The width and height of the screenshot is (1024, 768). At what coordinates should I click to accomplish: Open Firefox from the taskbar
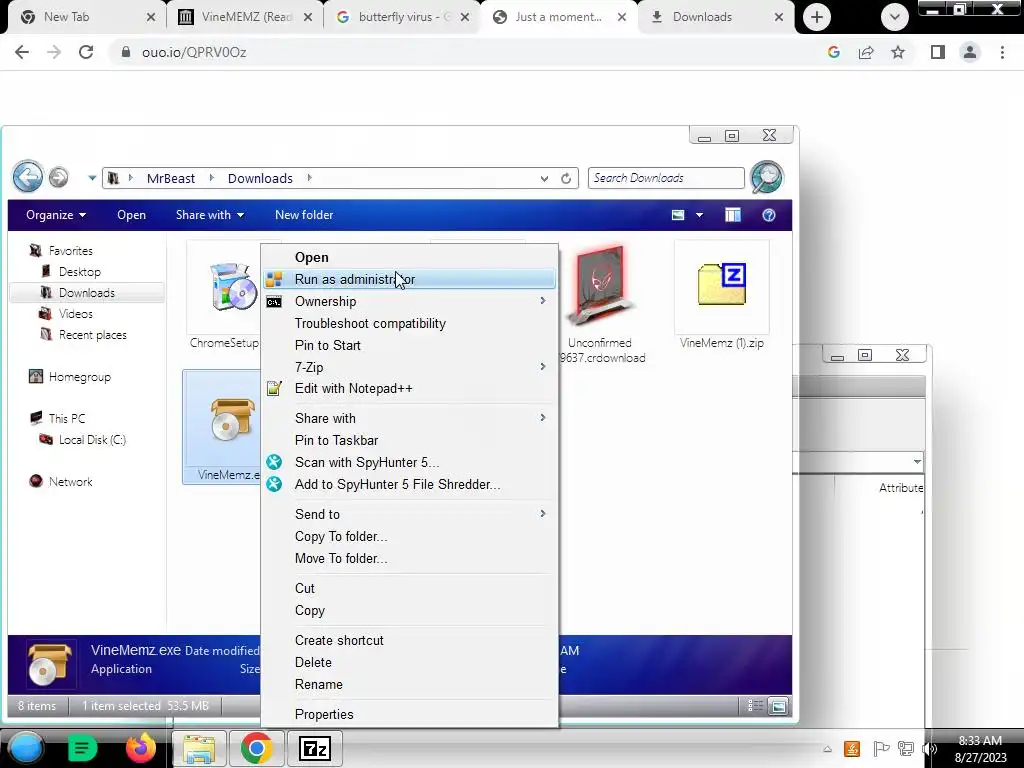point(140,748)
